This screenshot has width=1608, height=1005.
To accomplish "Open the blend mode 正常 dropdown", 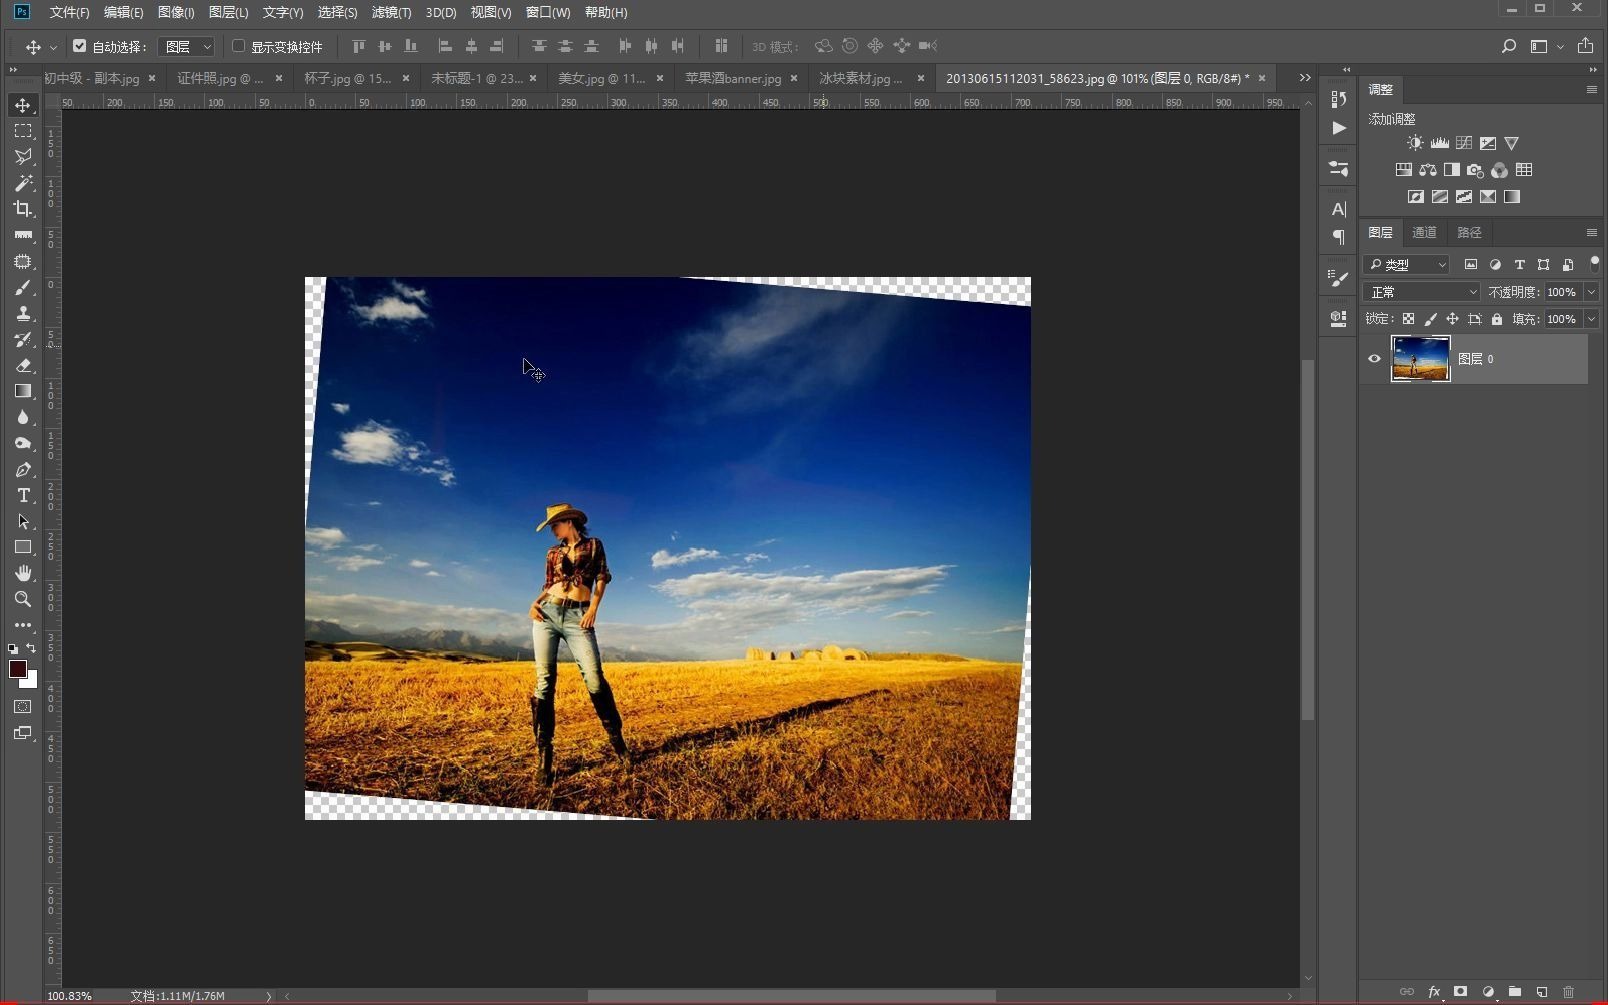I will pyautogui.click(x=1421, y=292).
